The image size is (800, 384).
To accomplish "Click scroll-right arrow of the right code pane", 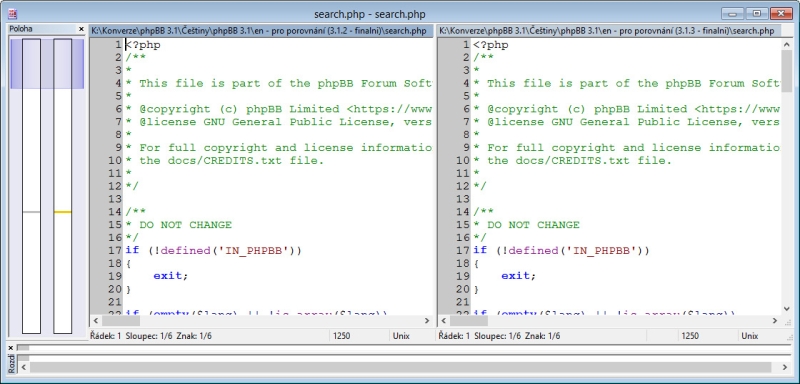I will click(775, 321).
